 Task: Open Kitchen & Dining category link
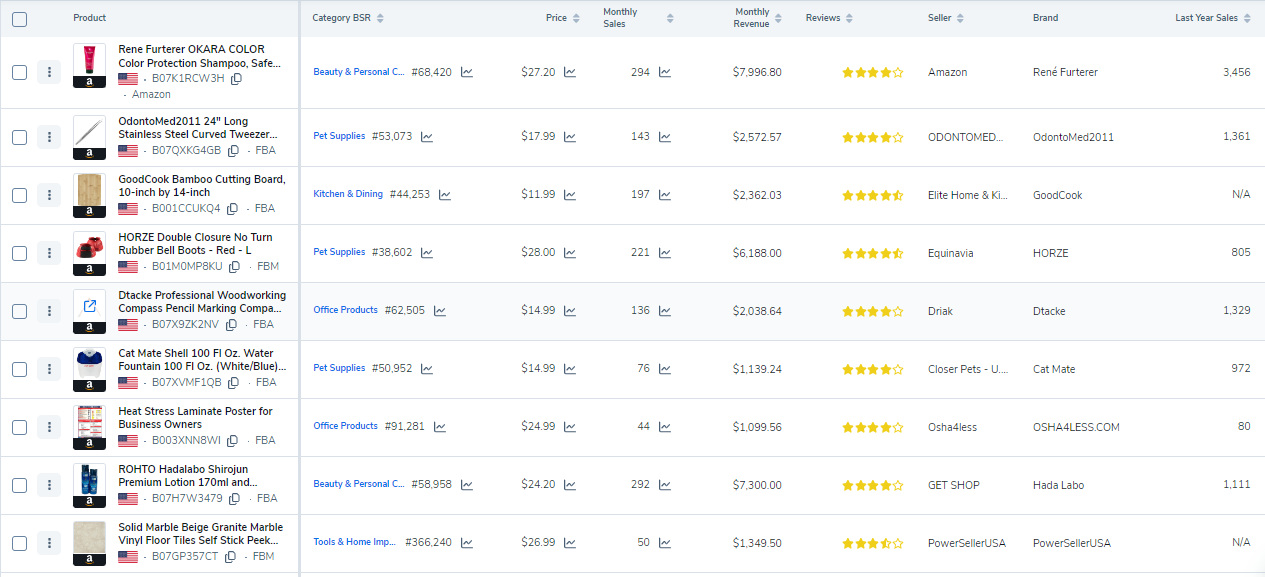[348, 194]
